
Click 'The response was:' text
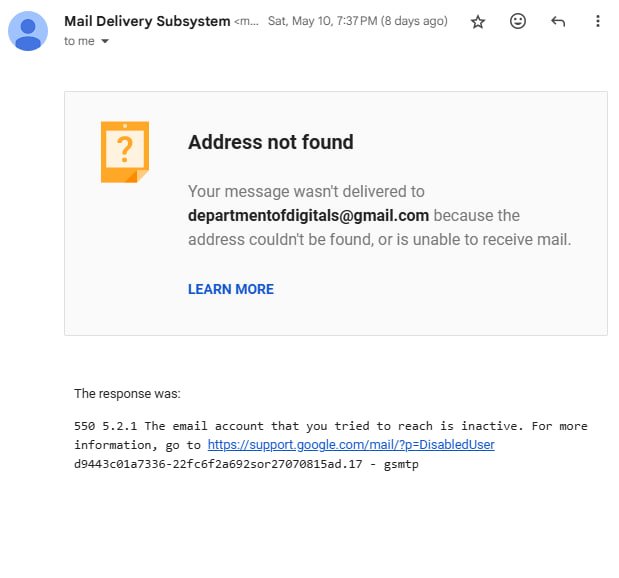tap(127, 393)
